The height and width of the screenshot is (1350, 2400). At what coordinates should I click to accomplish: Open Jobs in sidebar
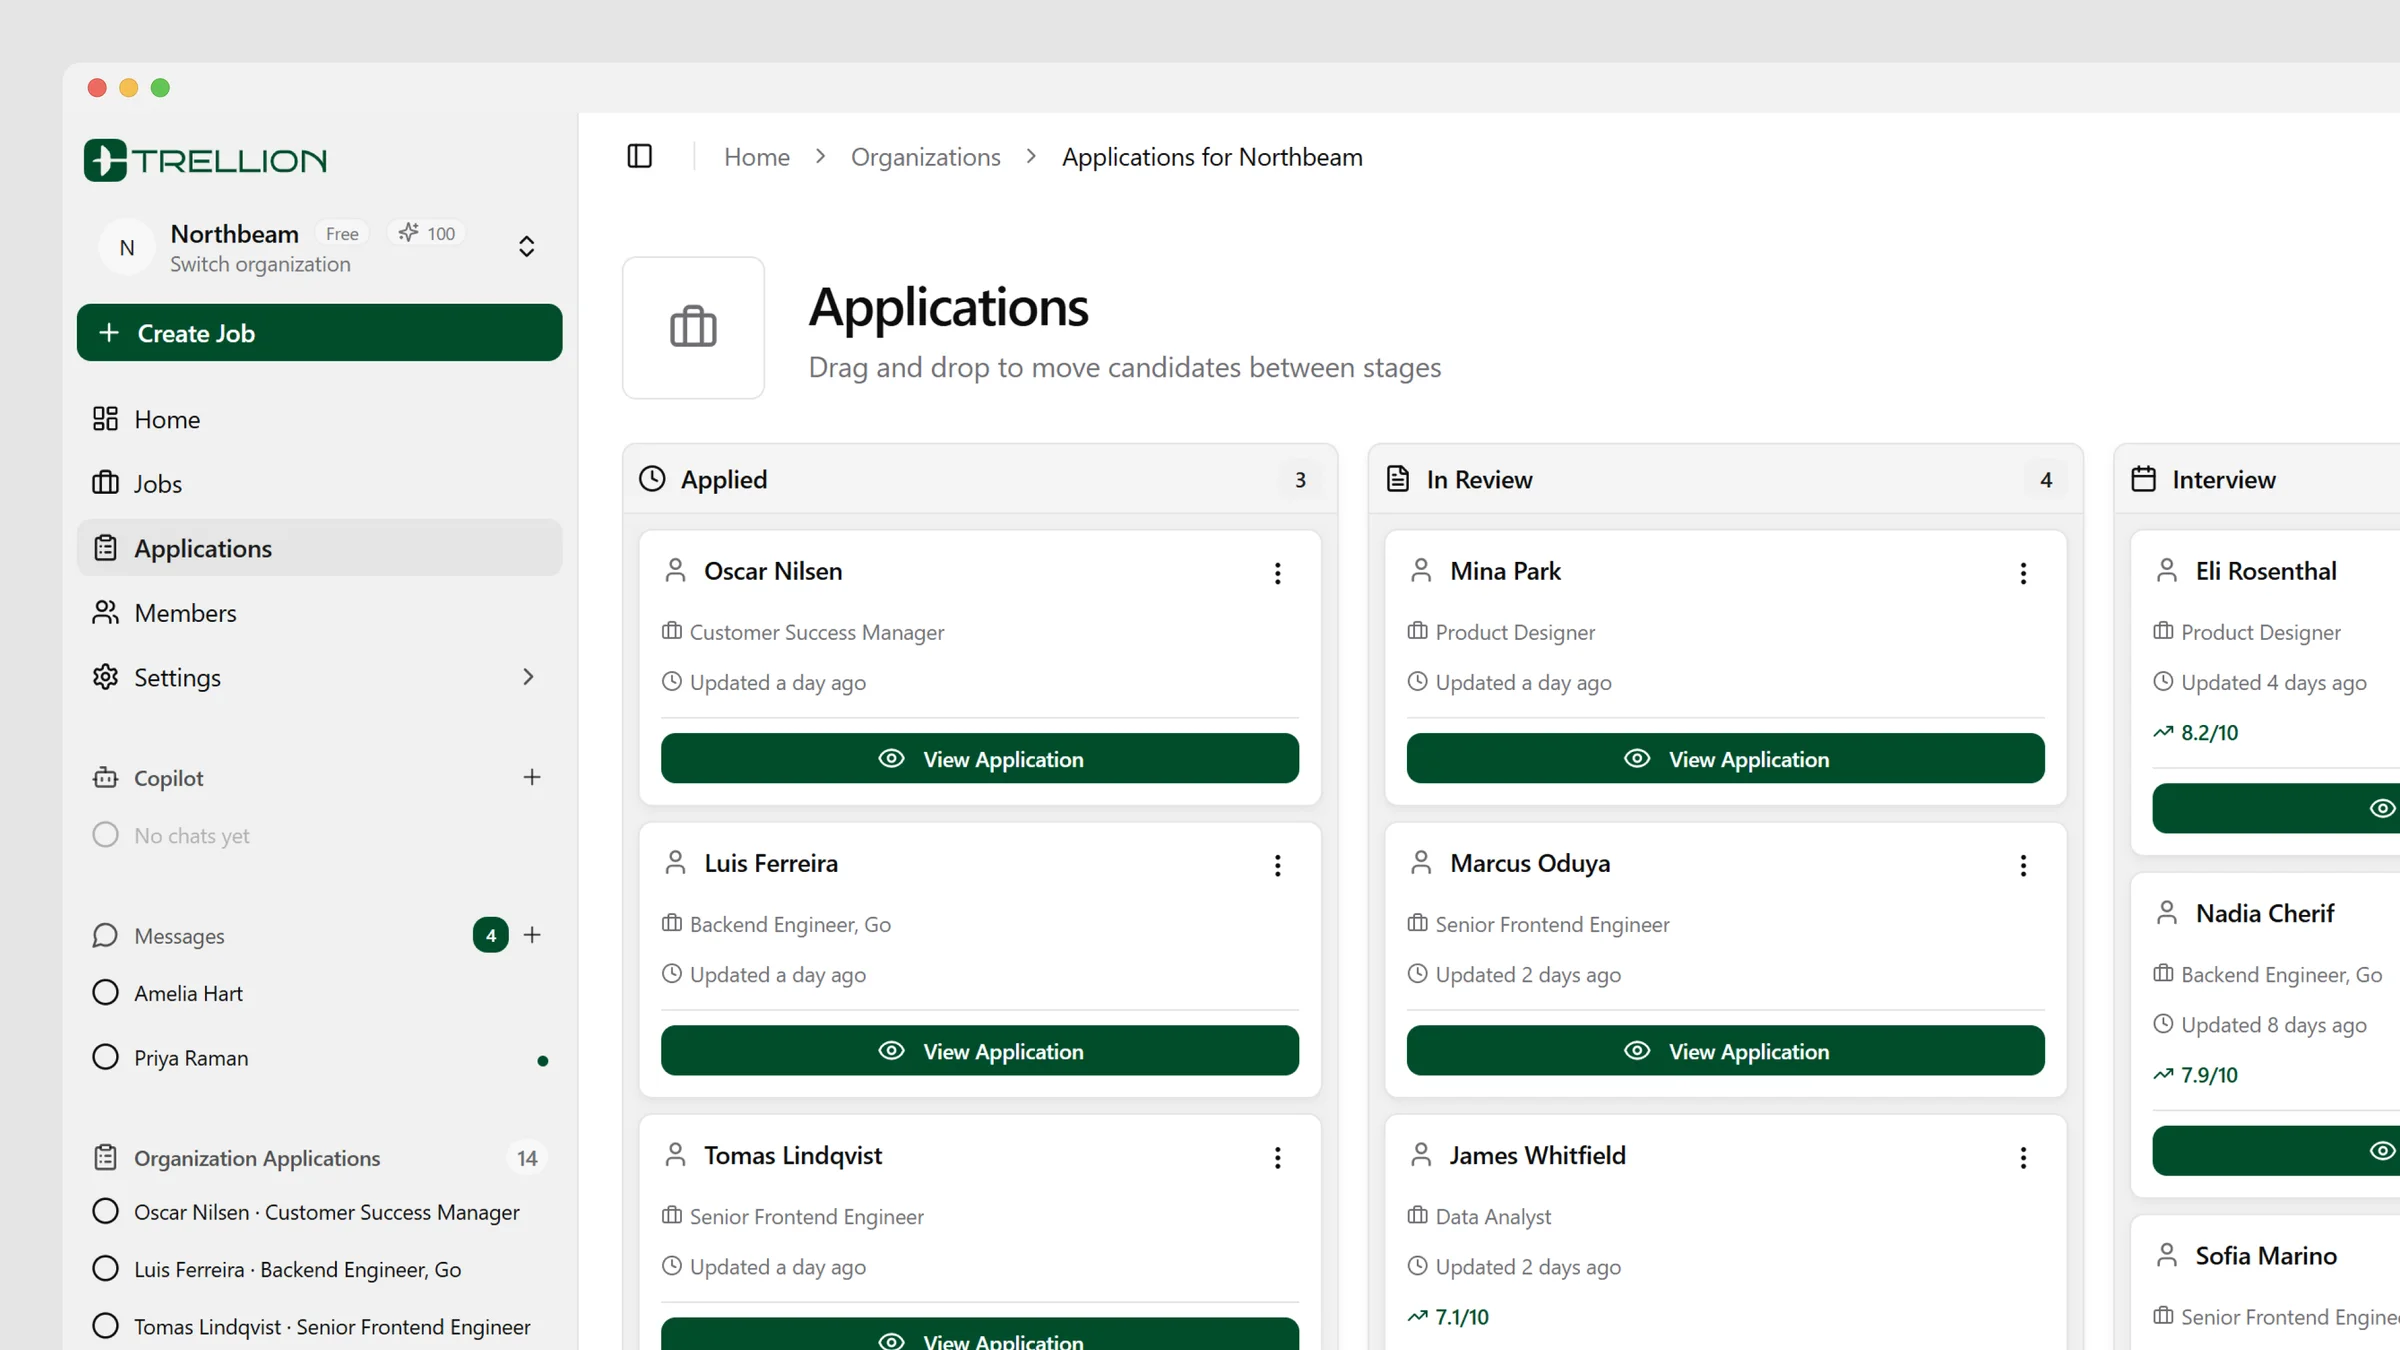coord(320,483)
